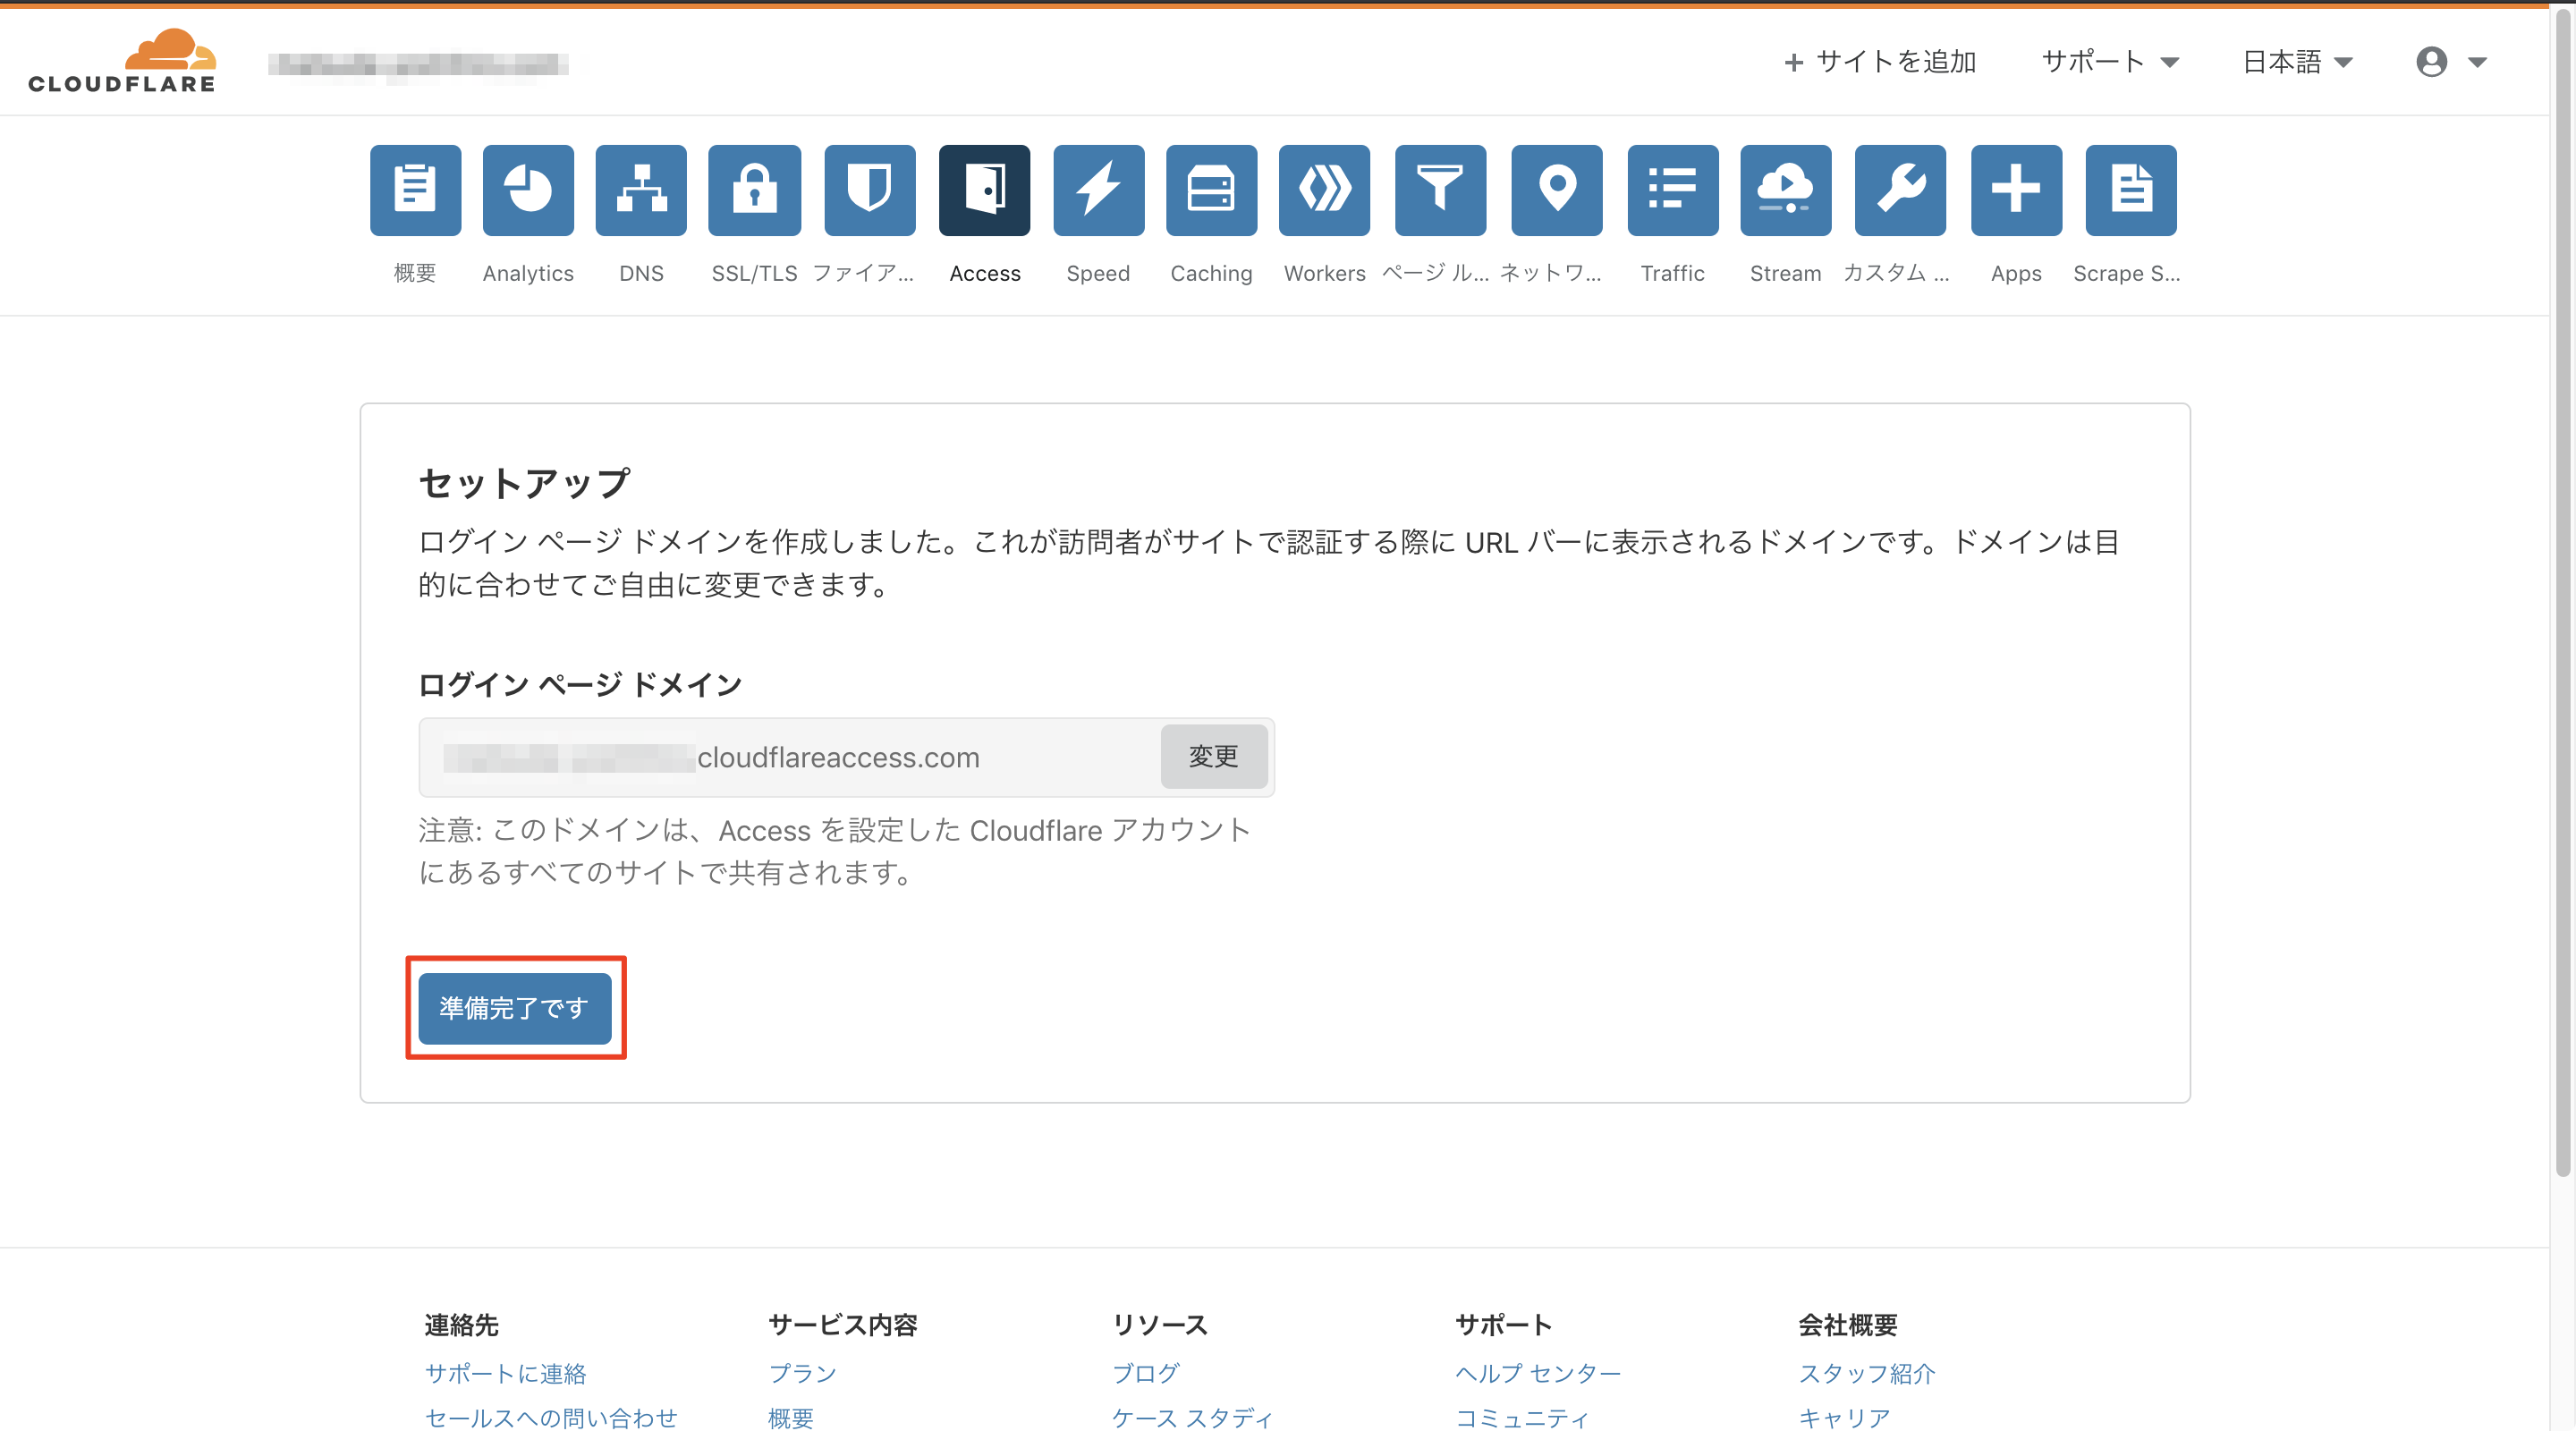Select the Scrape Shield document icon

[x=2130, y=190]
